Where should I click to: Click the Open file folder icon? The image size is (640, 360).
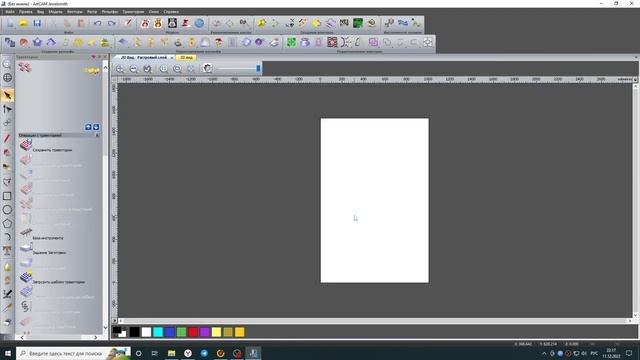coord(23,23)
